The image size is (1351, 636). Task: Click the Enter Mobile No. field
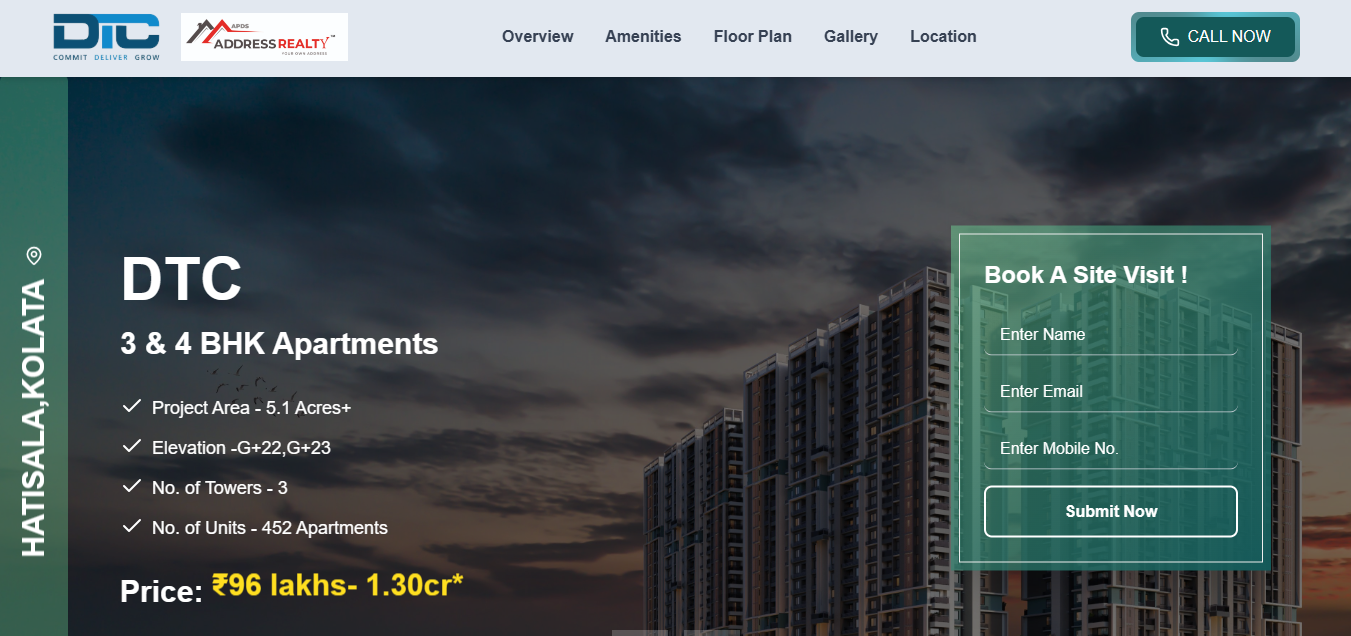point(1110,449)
